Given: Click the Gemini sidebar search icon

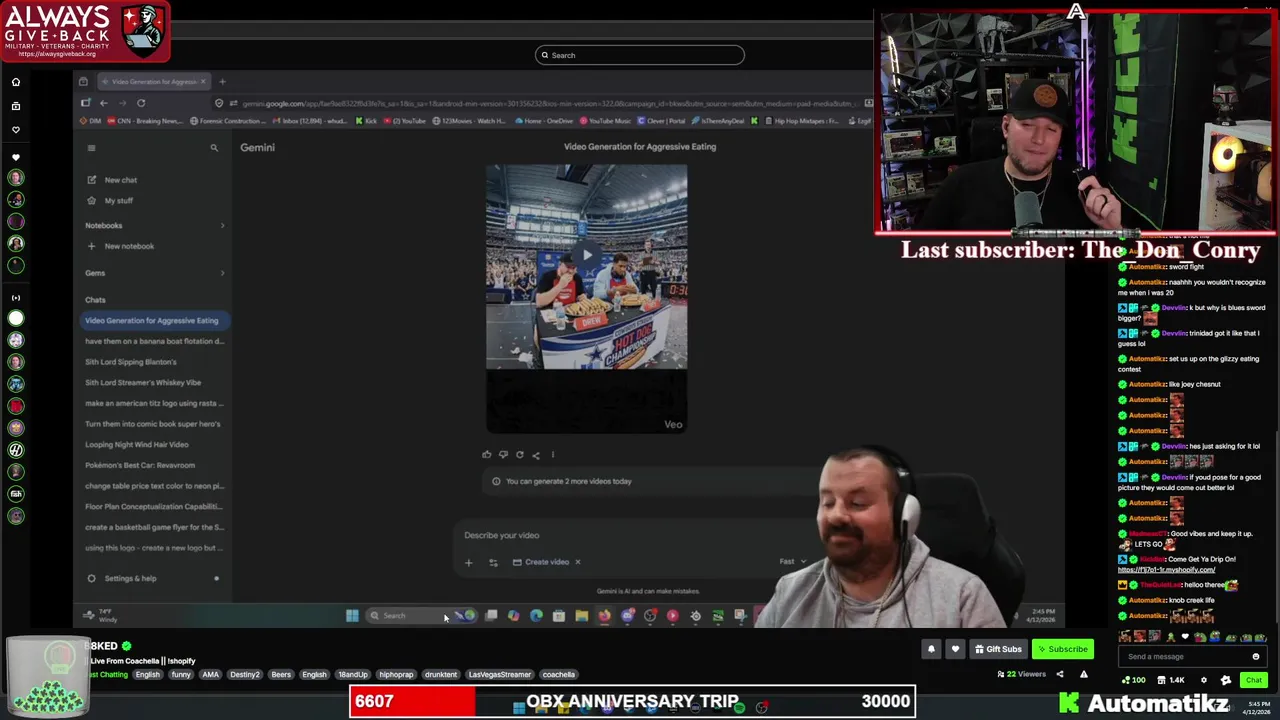Looking at the screenshot, I should pyautogui.click(x=214, y=148).
